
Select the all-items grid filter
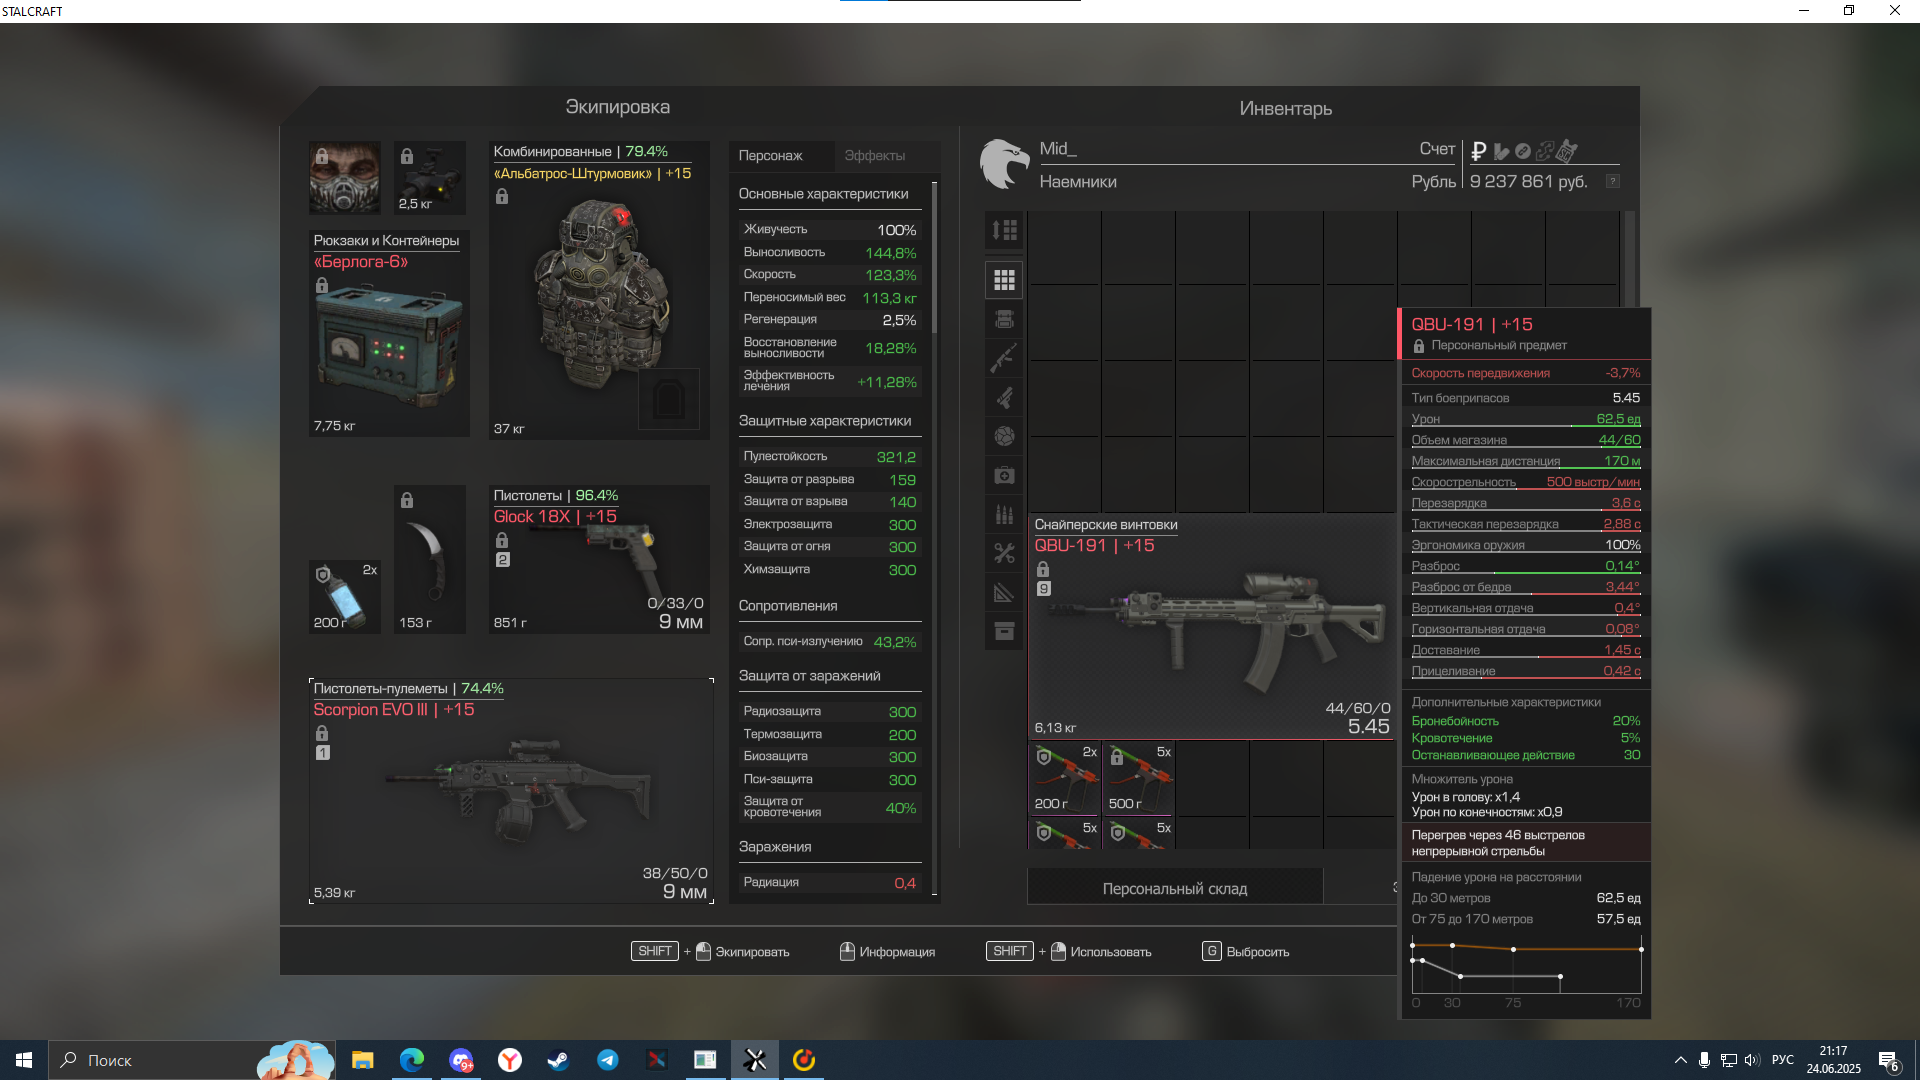pyautogui.click(x=1004, y=280)
